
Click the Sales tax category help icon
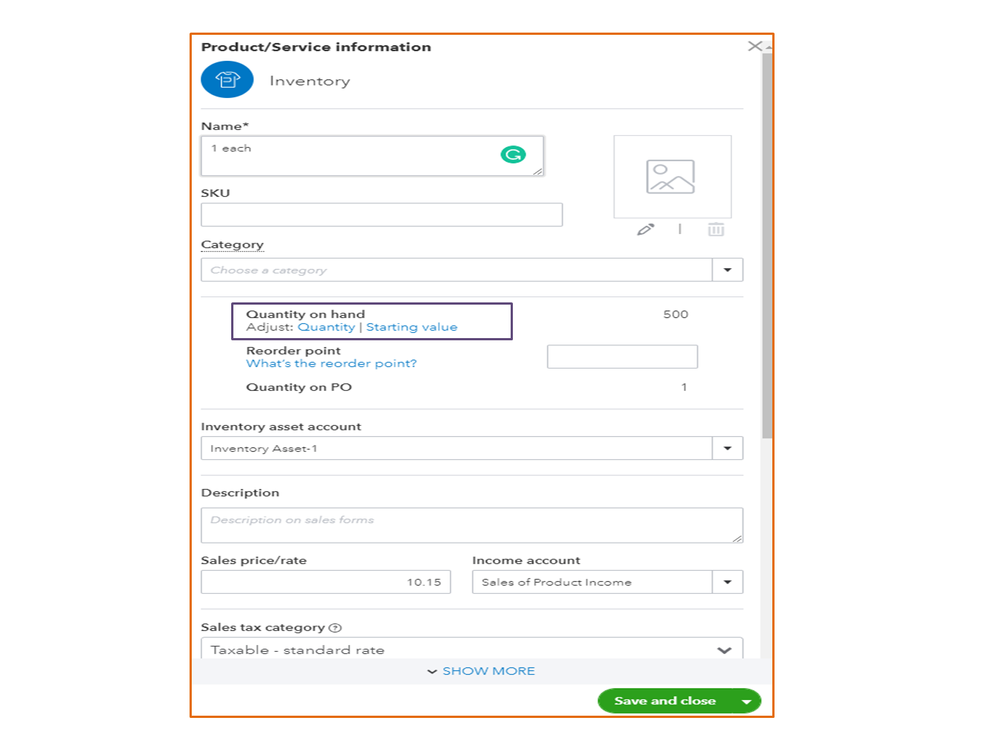click(335, 628)
